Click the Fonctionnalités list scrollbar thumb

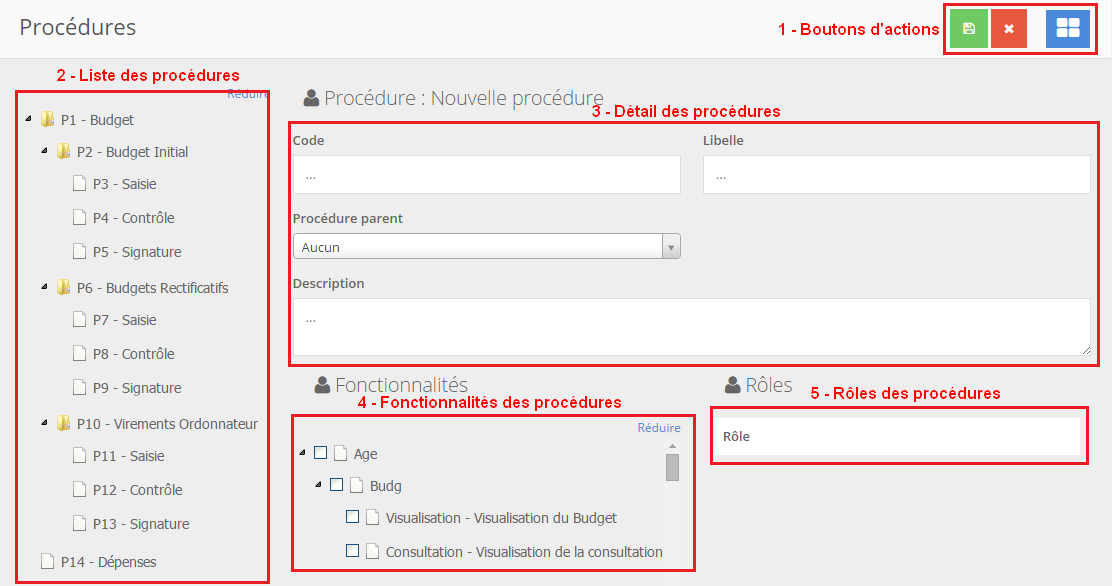[x=673, y=467]
